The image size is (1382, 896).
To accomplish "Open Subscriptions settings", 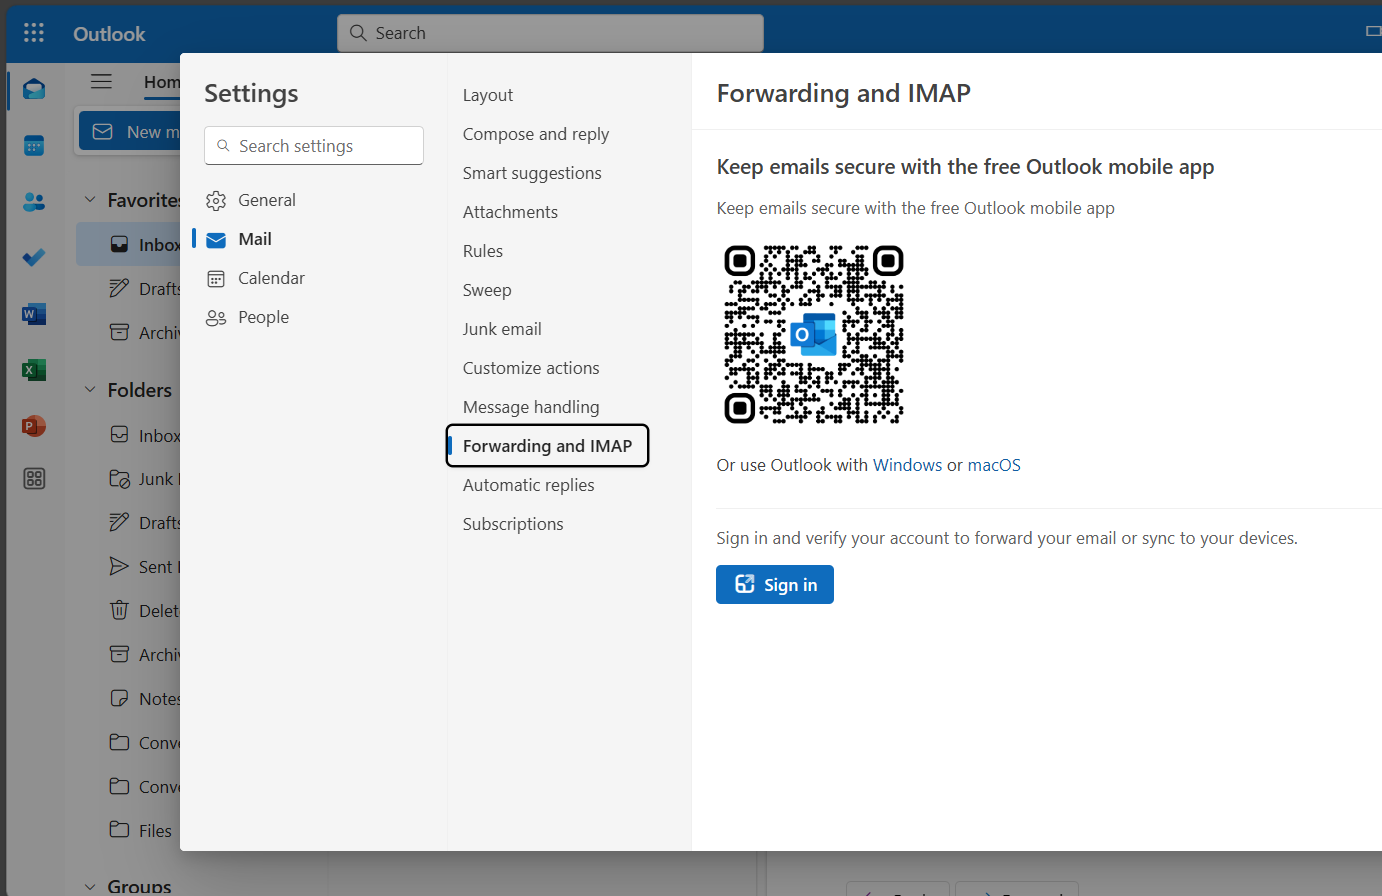I will pos(513,524).
